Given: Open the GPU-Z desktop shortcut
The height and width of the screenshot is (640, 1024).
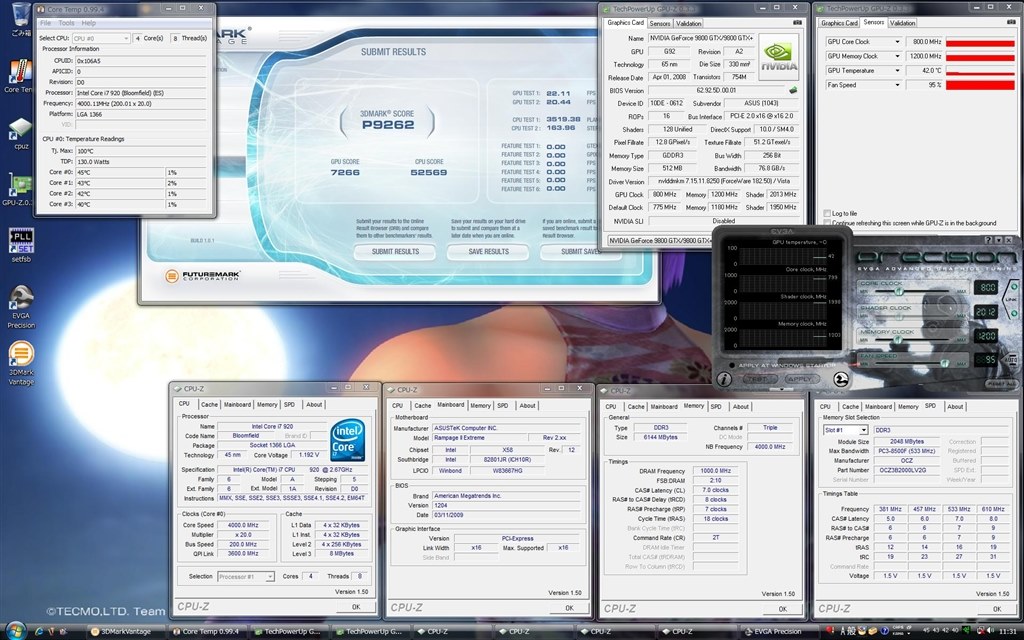Looking at the screenshot, I should point(18,189).
